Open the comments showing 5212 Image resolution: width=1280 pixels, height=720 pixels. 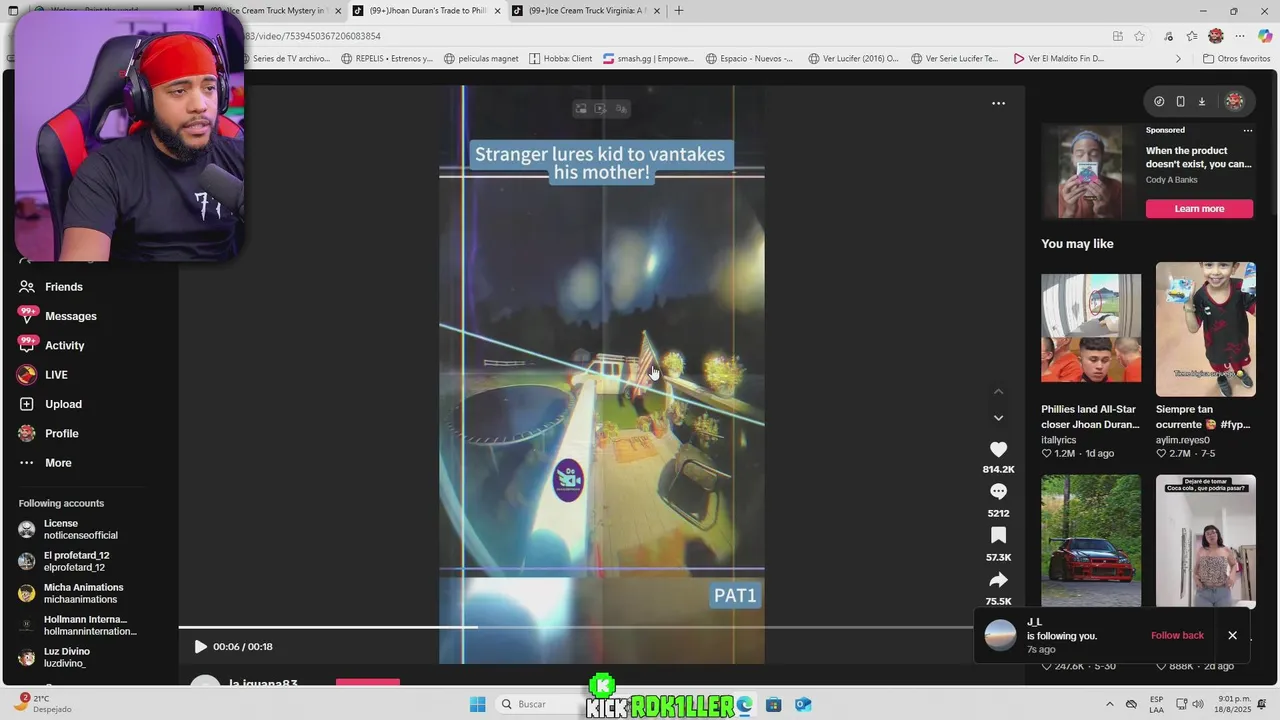point(998,492)
